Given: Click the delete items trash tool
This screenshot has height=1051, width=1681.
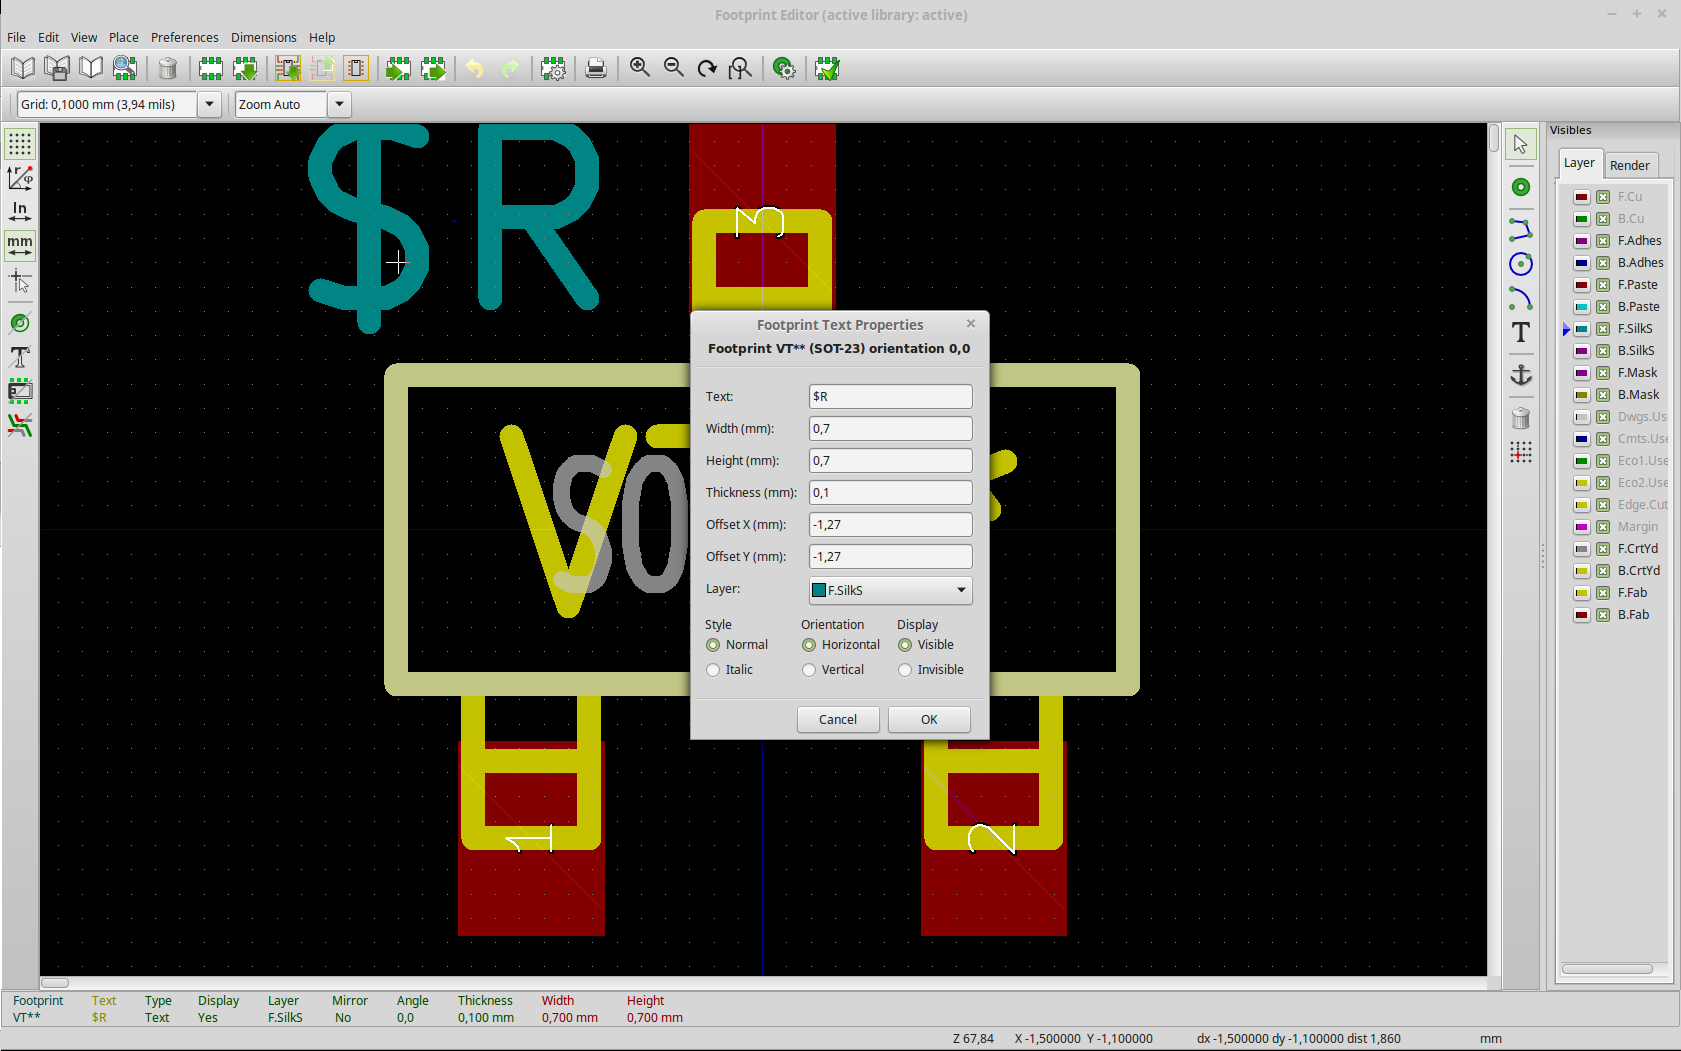Looking at the screenshot, I should click(1520, 418).
